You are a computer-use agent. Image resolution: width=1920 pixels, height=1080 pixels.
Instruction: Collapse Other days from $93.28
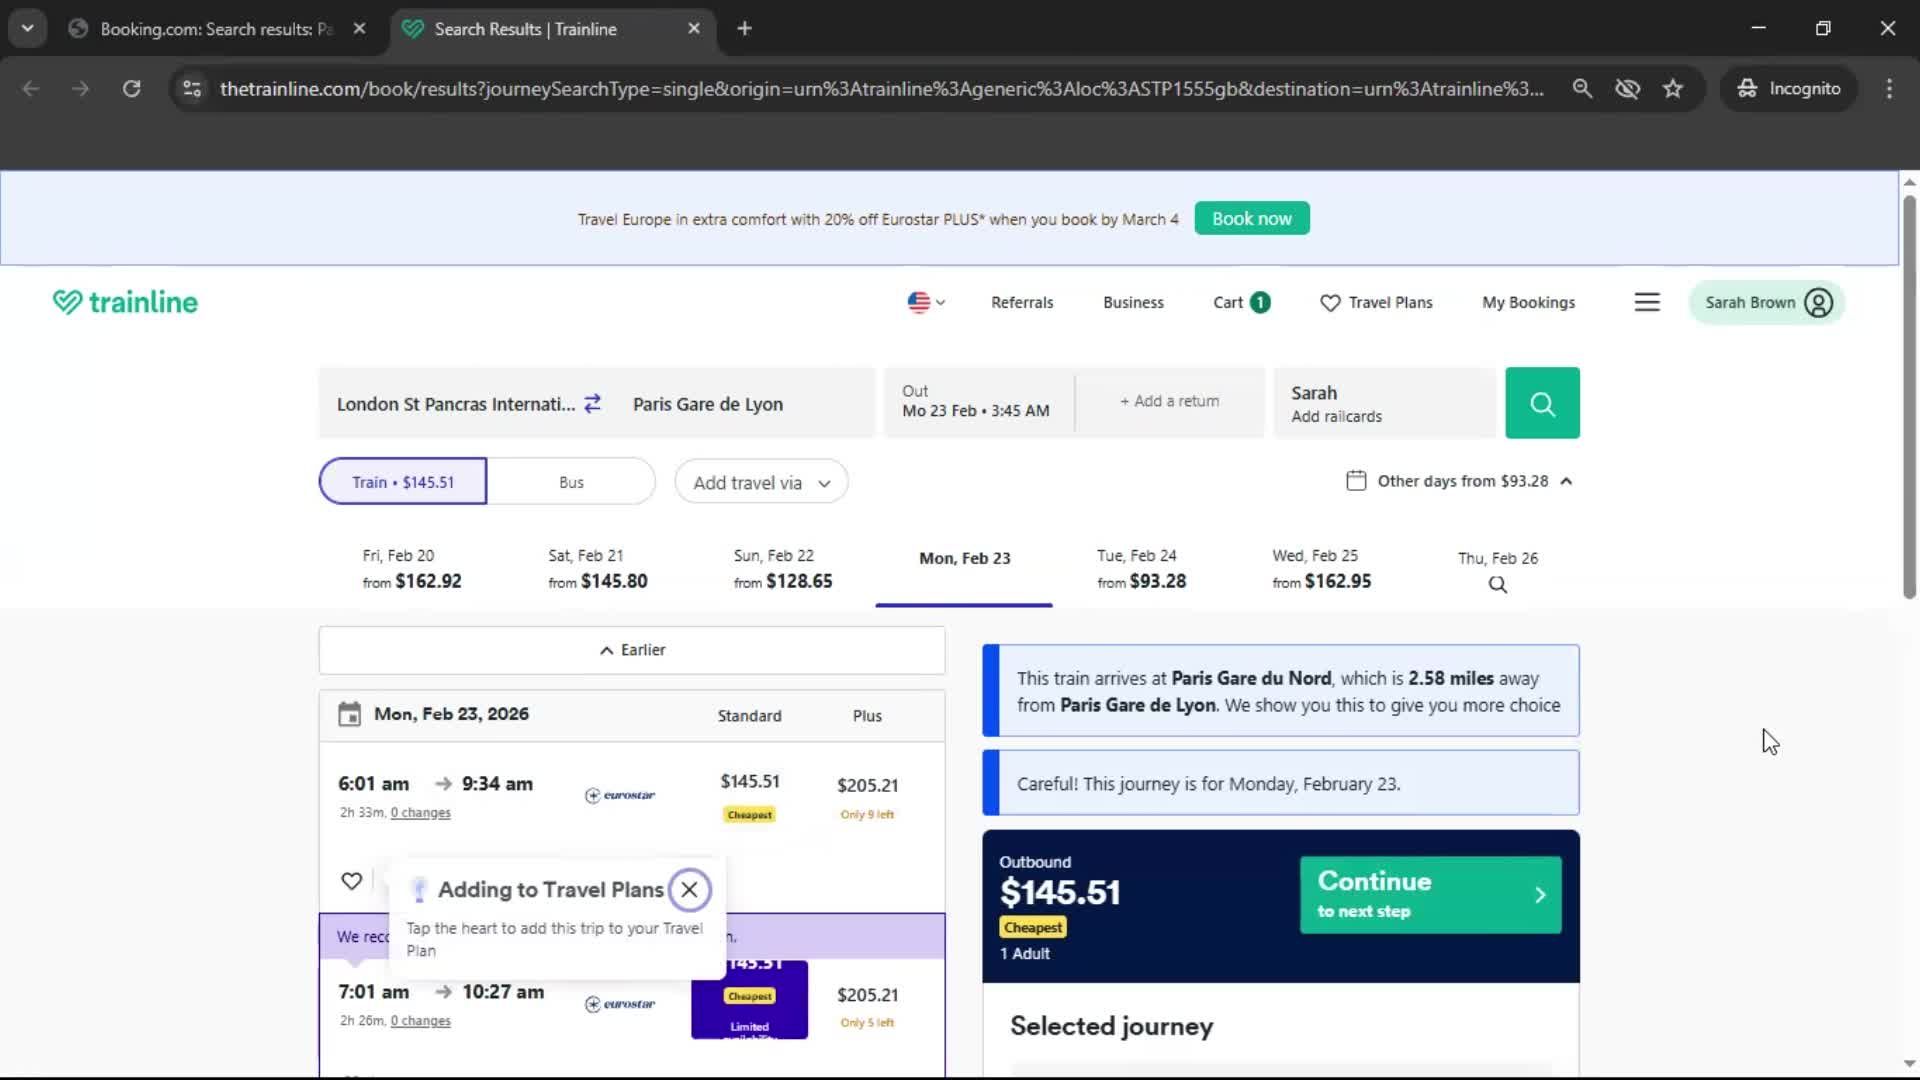tap(1461, 481)
